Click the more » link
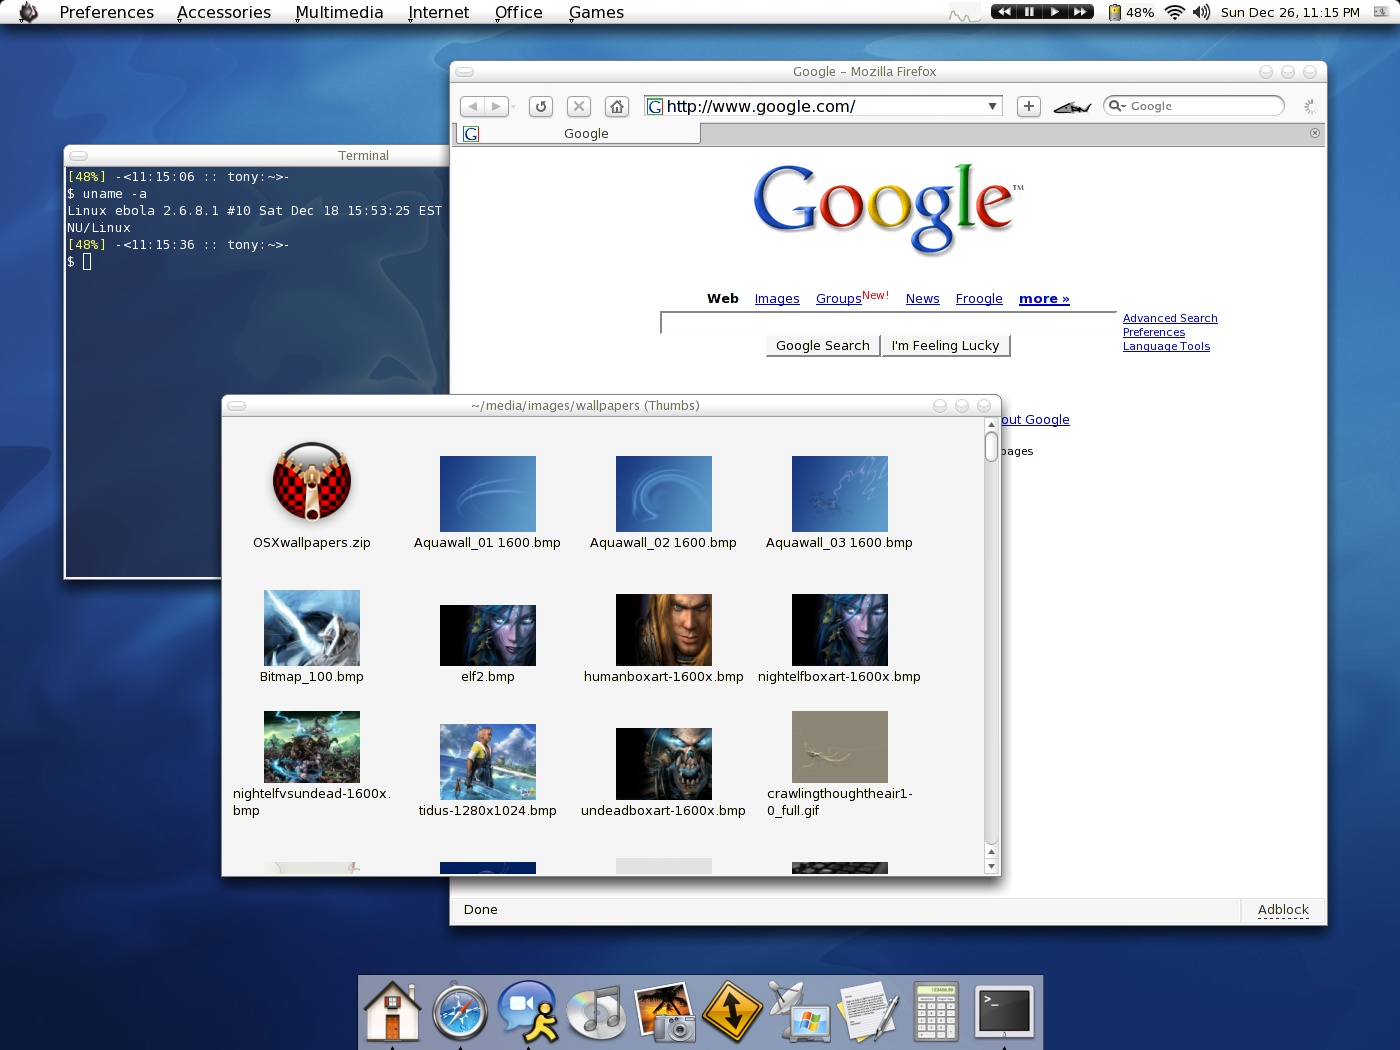This screenshot has height=1050, width=1400. coord(1044,298)
